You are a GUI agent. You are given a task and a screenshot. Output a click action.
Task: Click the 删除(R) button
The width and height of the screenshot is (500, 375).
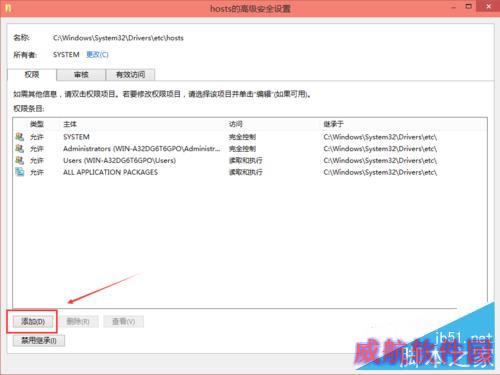pos(78,322)
